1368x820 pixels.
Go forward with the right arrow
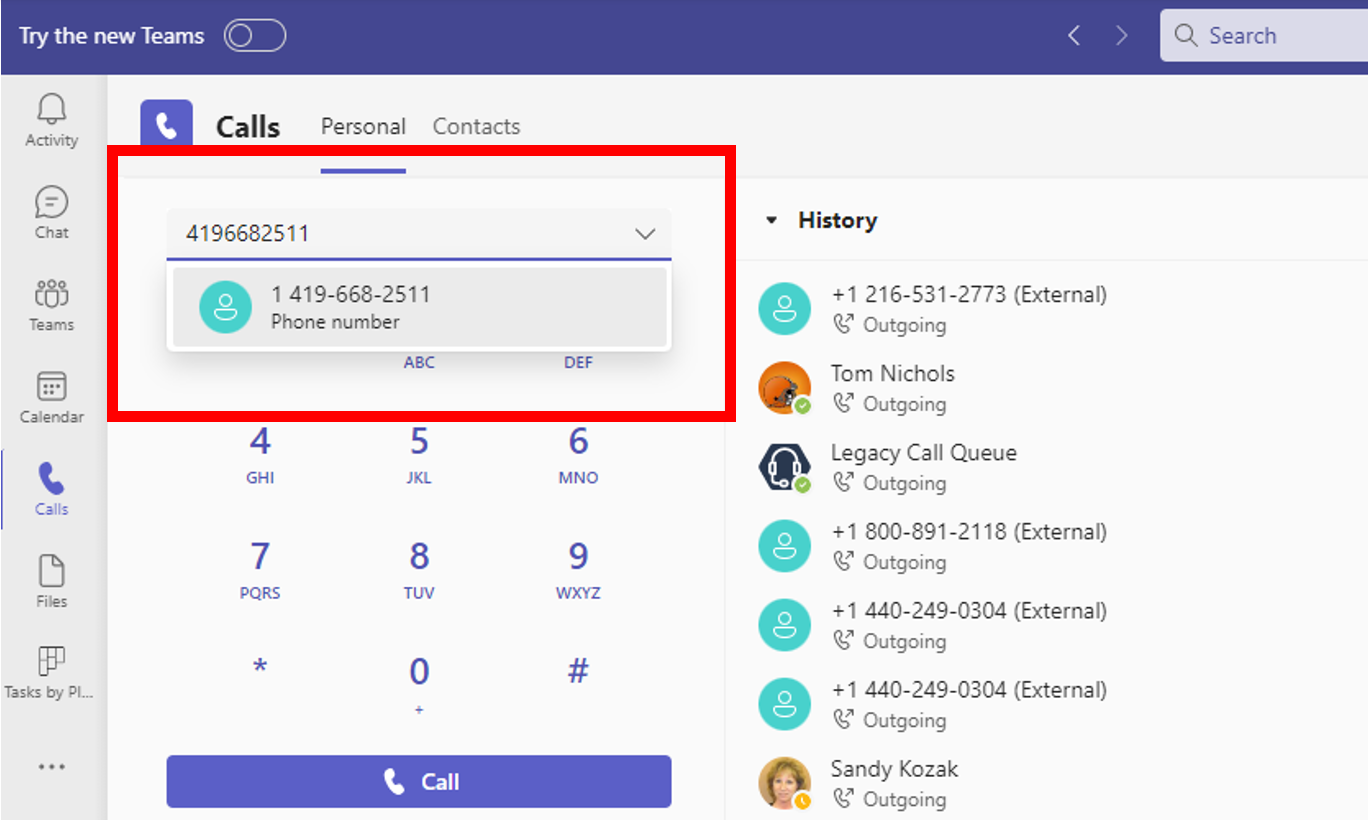[1121, 36]
